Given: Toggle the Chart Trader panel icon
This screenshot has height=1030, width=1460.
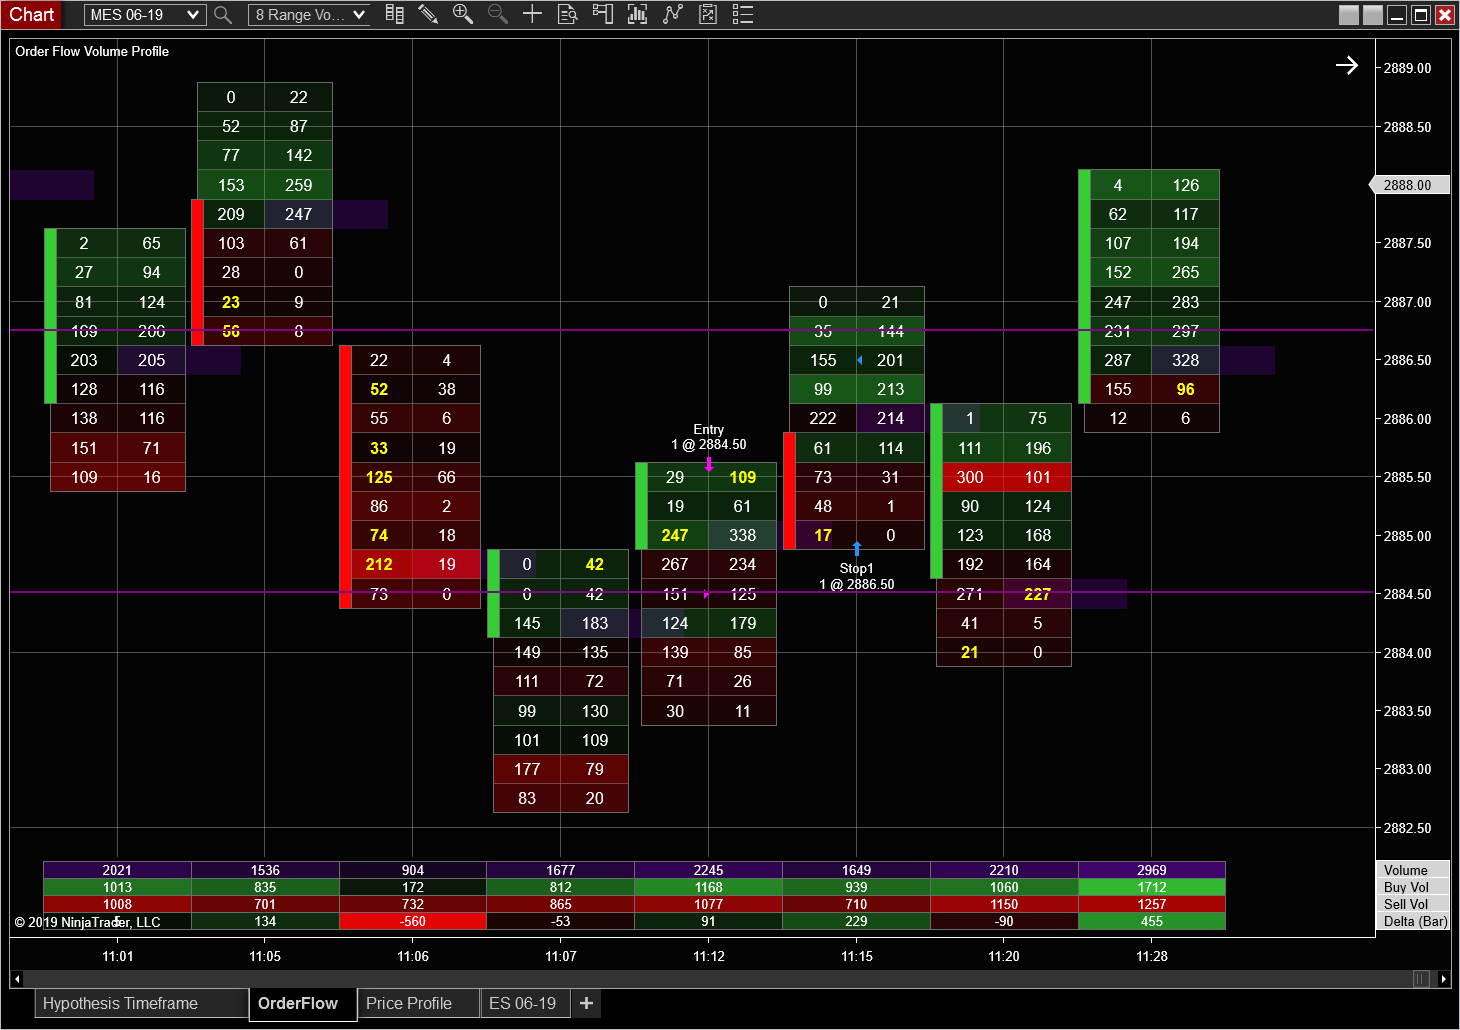Looking at the screenshot, I should pos(602,15).
